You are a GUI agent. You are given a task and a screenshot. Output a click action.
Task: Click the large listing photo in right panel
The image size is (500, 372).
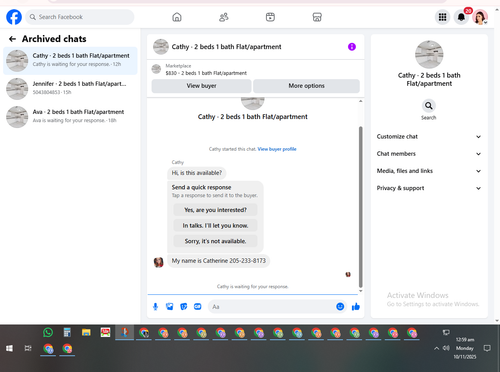[x=429, y=55]
